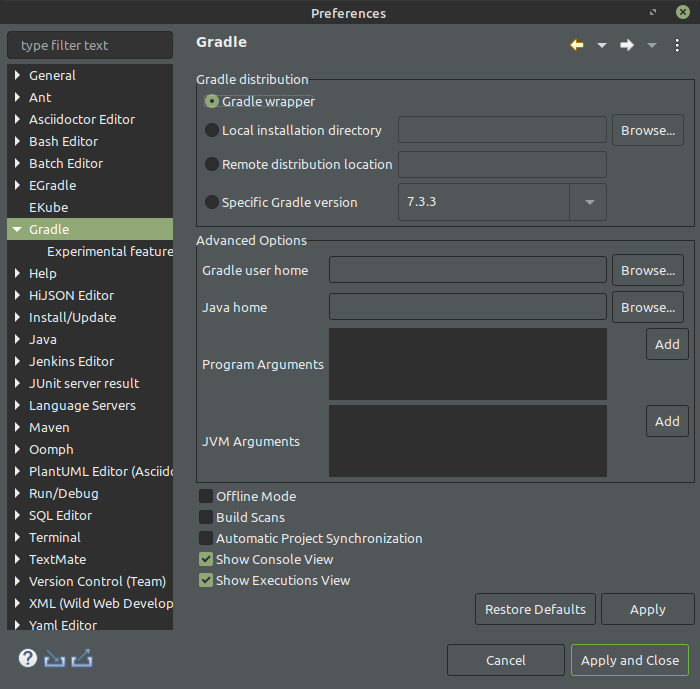Expand the Help tree node
This screenshot has height=689, width=700.
pyautogui.click(x=17, y=273)
